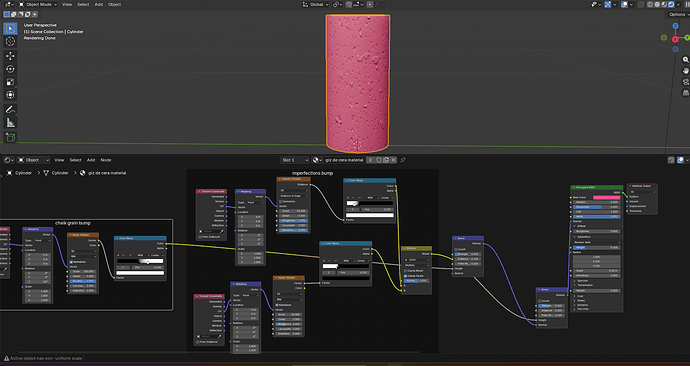Select the Measure ruler tool
Image resolution: width=690 pixels, height=366 pixels.
10,123
